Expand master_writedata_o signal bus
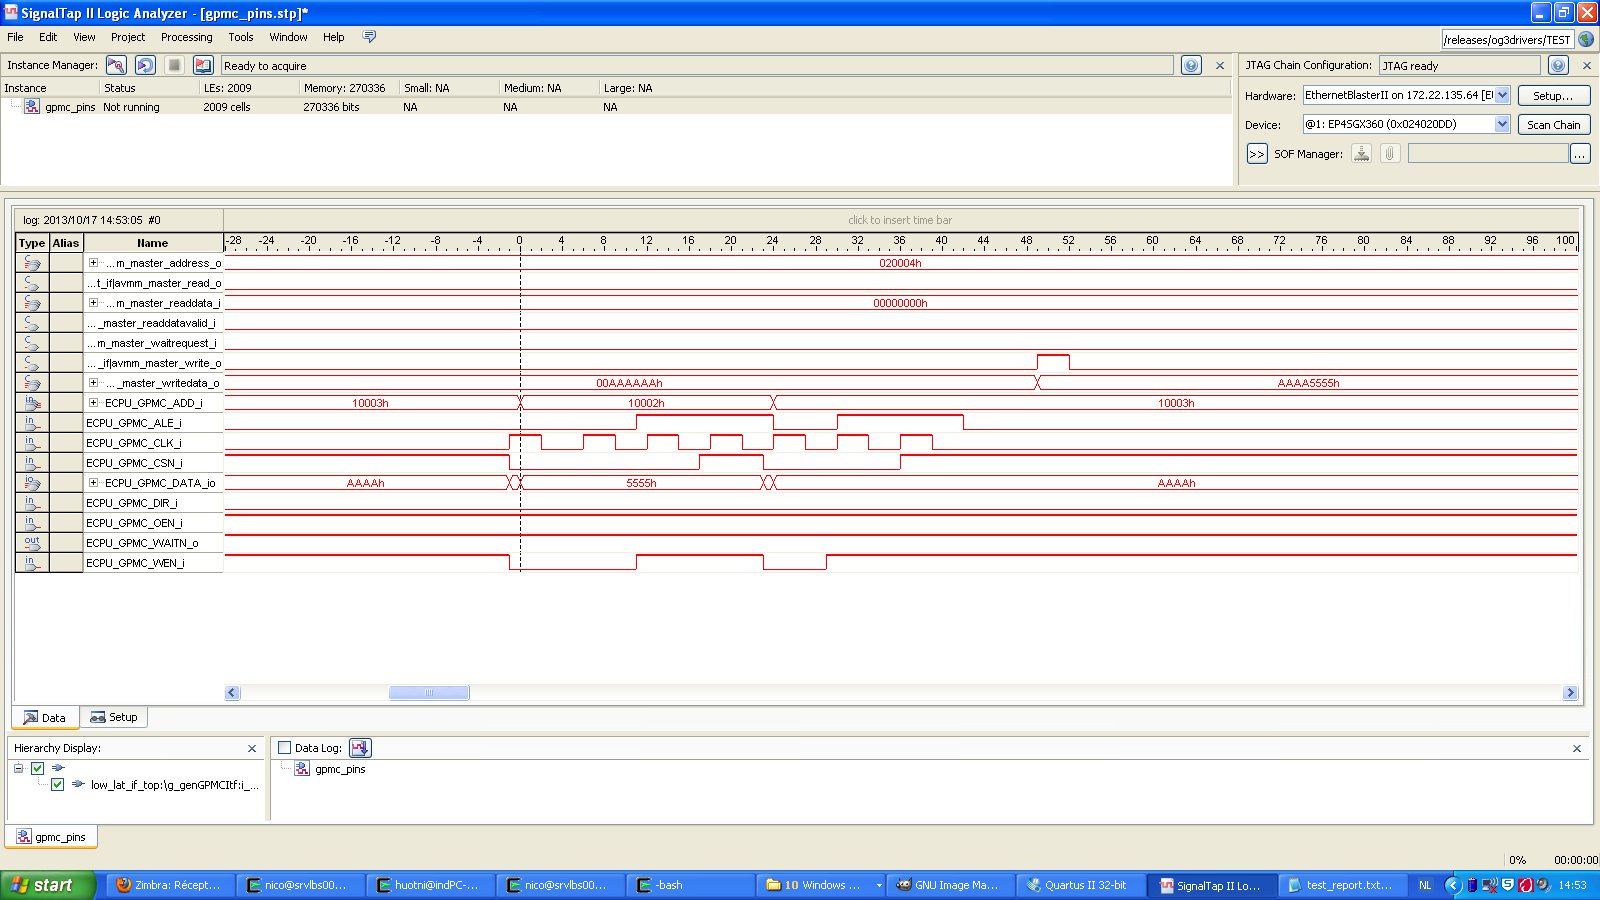Screen dimensions: 1600x900 93,383
